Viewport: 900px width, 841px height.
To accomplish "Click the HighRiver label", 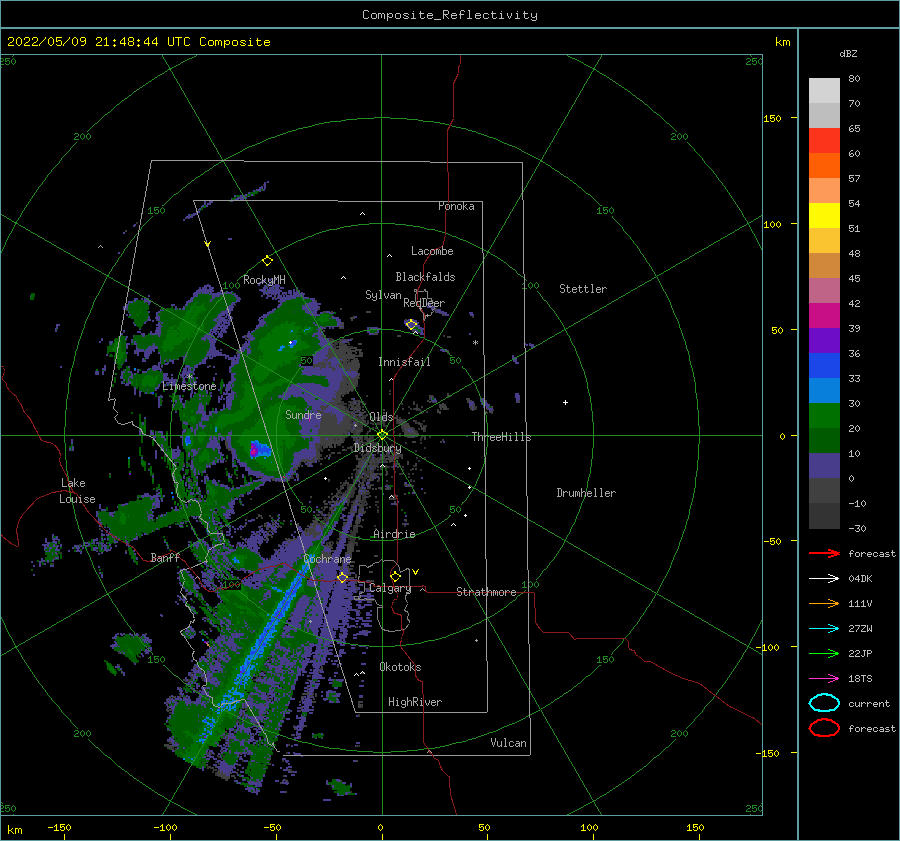I will [415, 702].
